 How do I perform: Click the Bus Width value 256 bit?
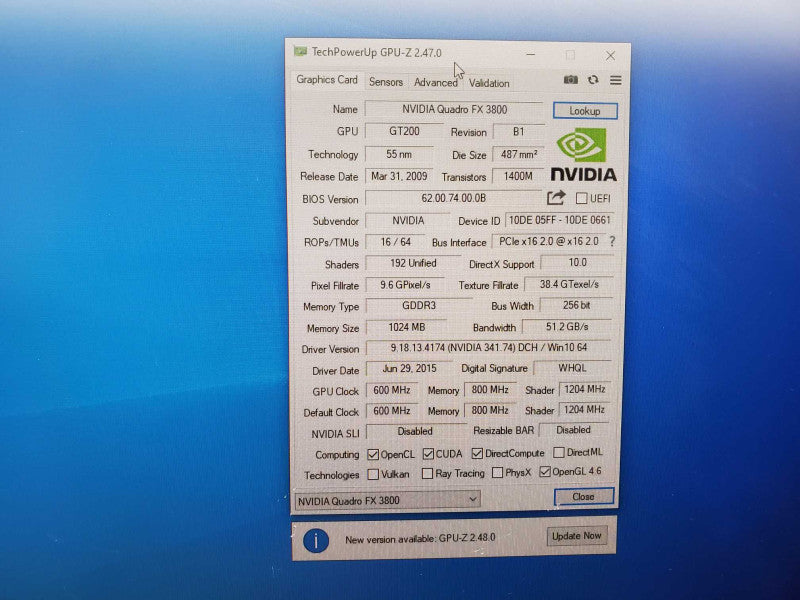coord(576,305)
